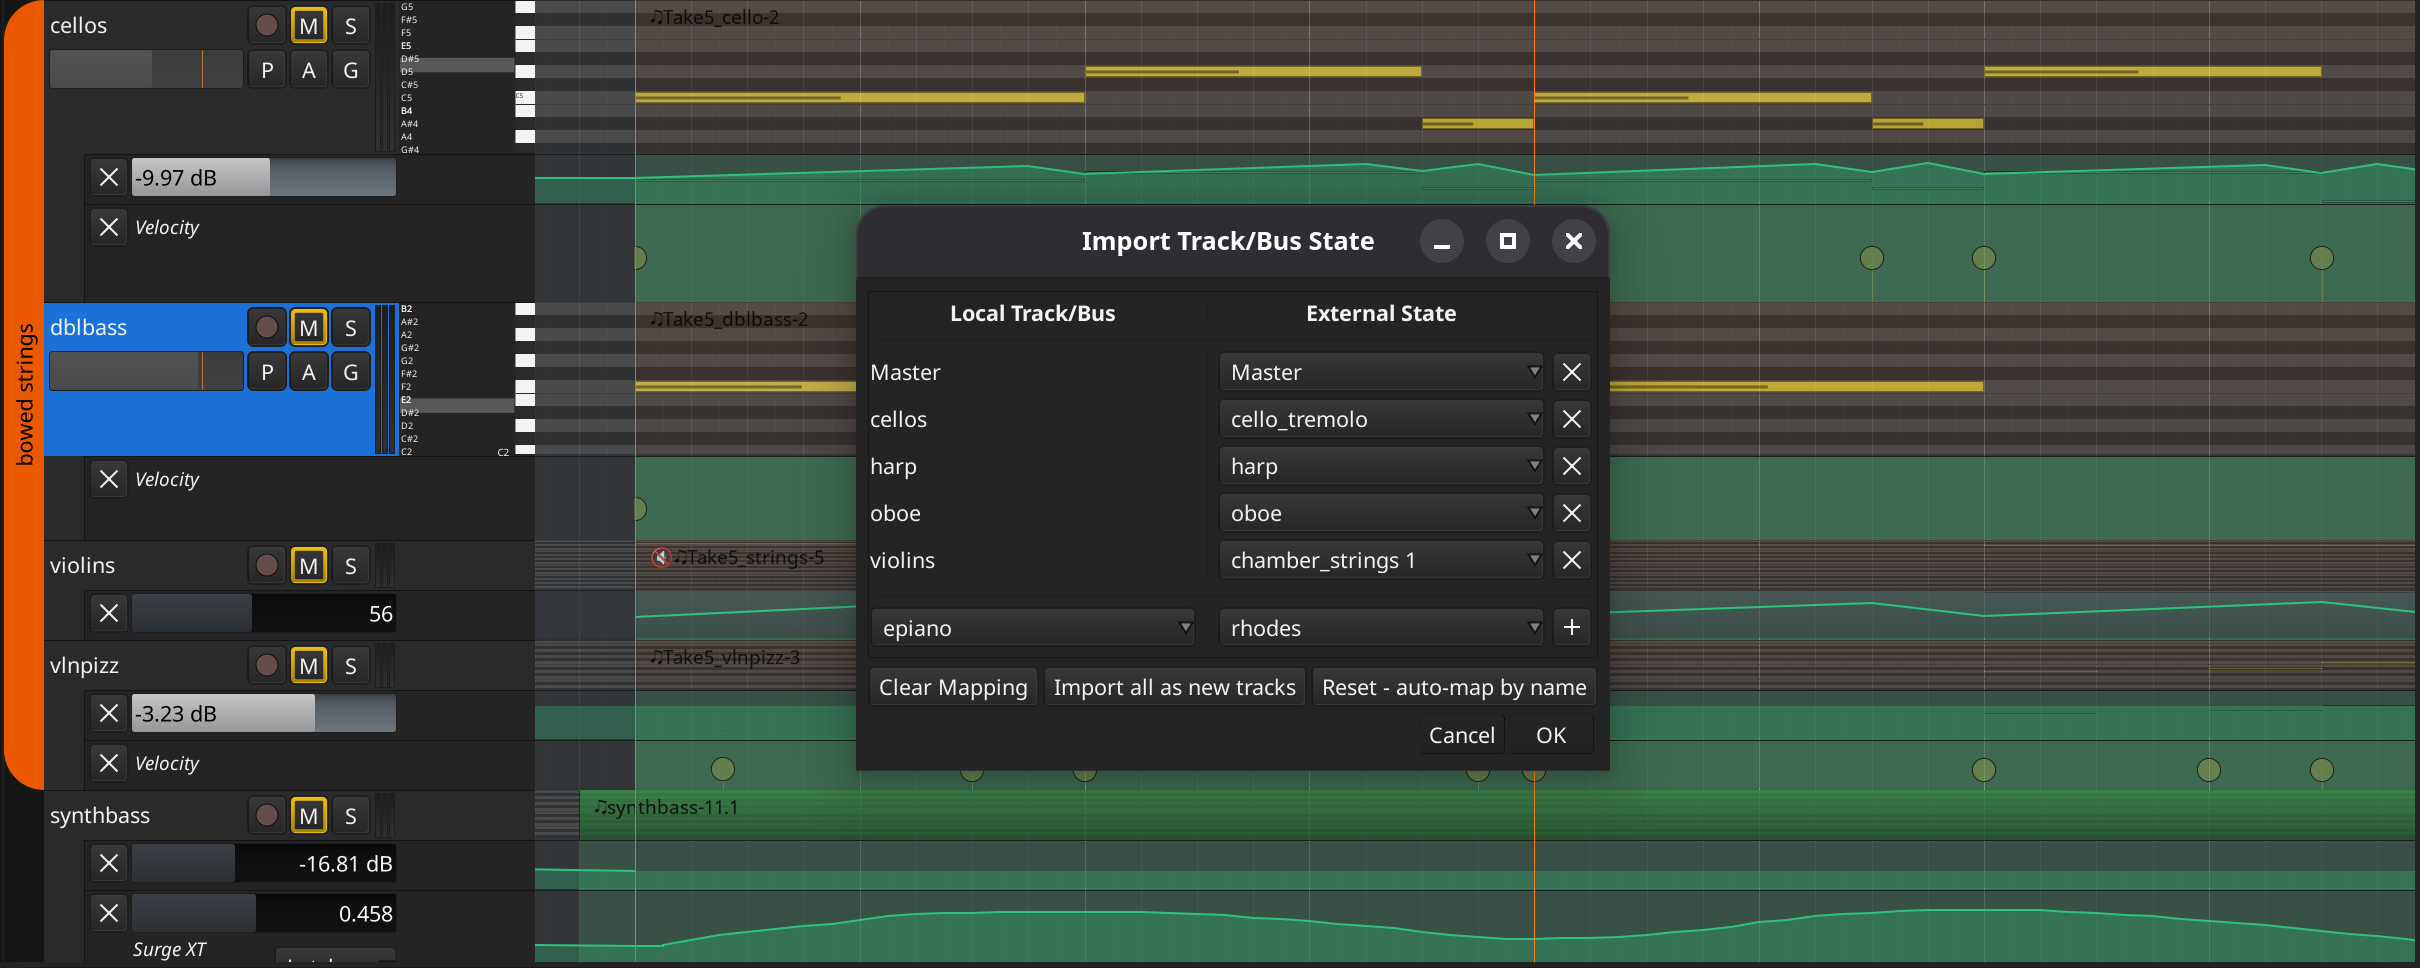Remove the harp external state mapping

tap(1571, 466)
